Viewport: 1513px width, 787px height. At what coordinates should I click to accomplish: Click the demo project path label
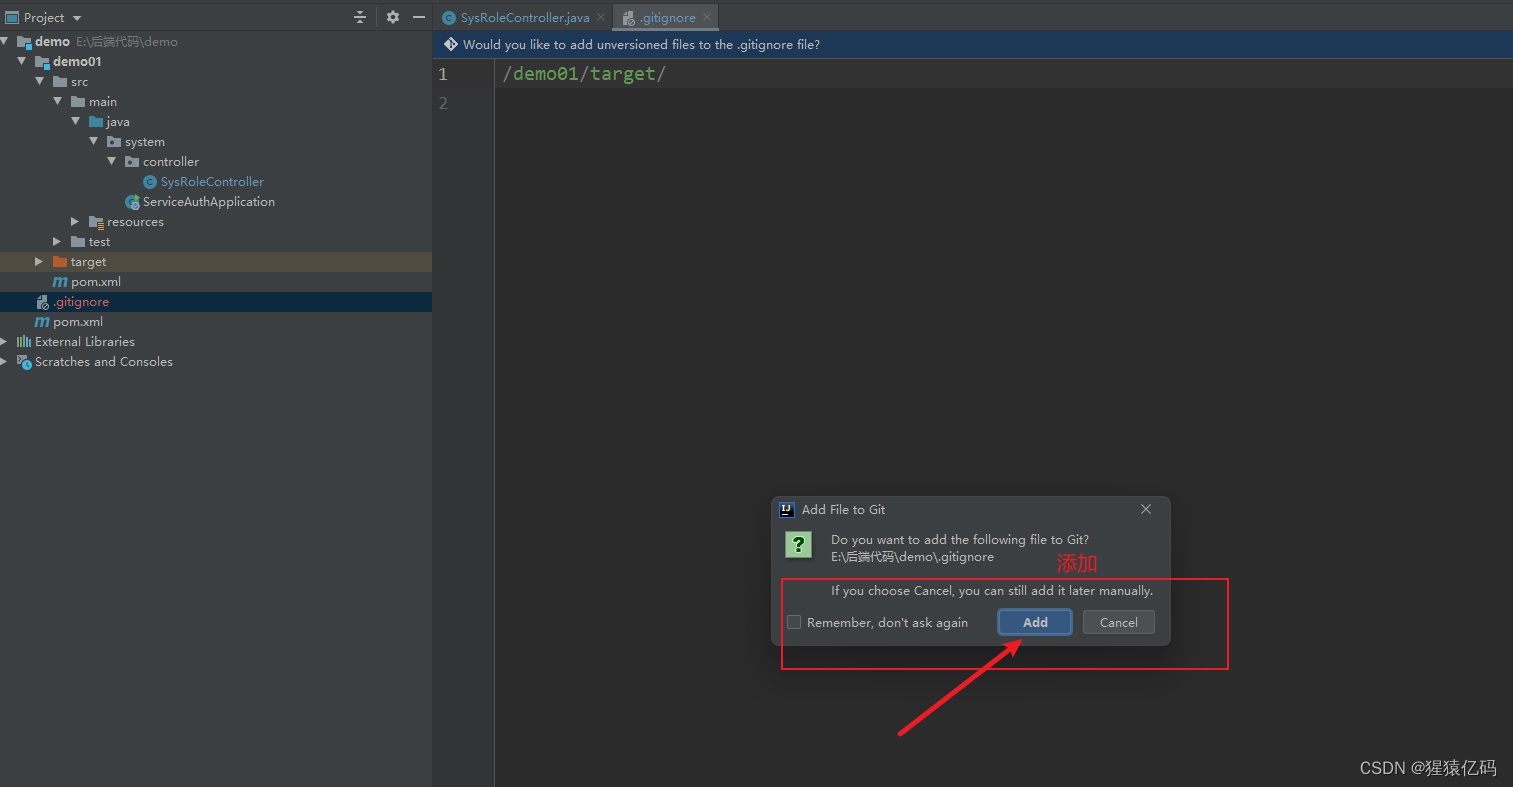click(x=127, y=42)
